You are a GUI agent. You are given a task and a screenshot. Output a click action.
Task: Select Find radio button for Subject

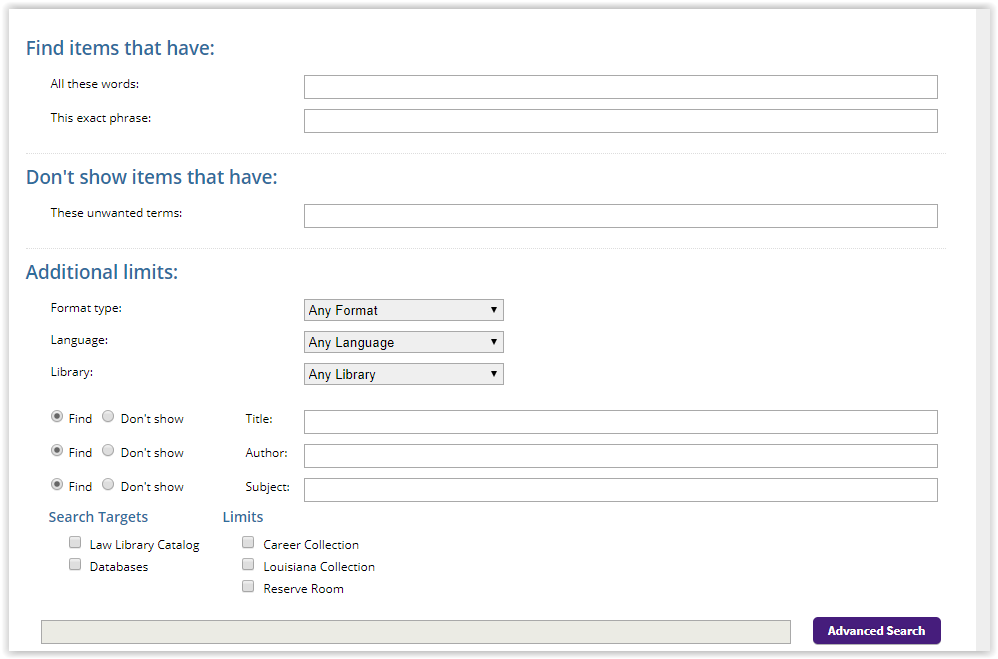tap(57, 485)
